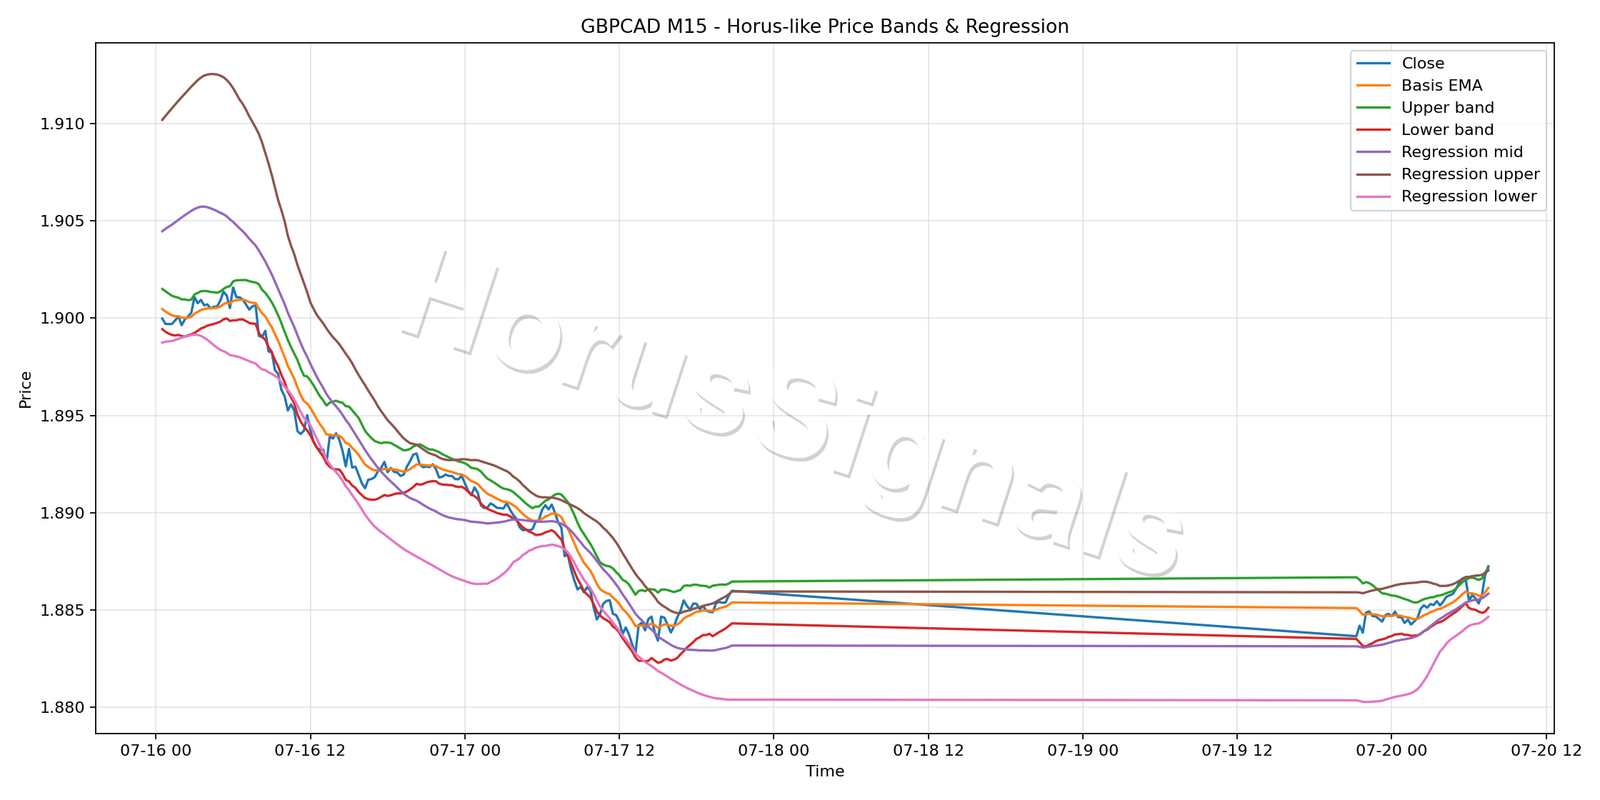Viewport: 1600px width, 800px height.
Task: Click the 07-17 12 x-axis tick label
Action: [x=619, y=750]
